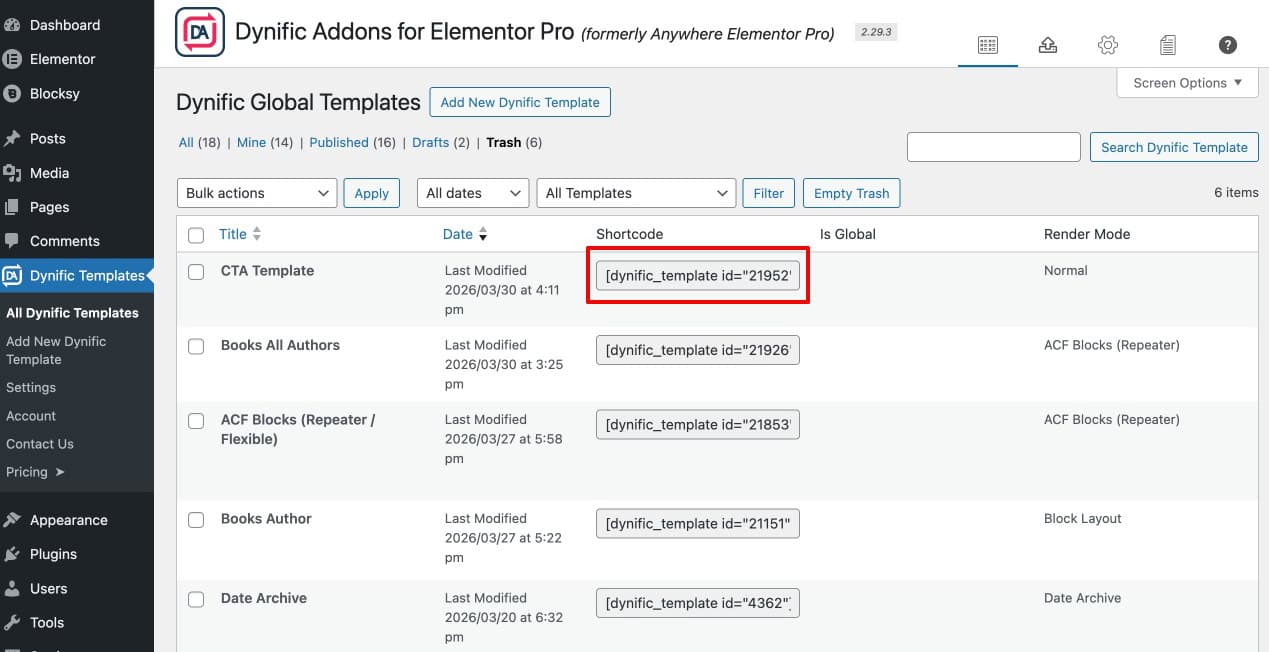
Task: Click the Media sidebar icon
Action: coord(12,173)
